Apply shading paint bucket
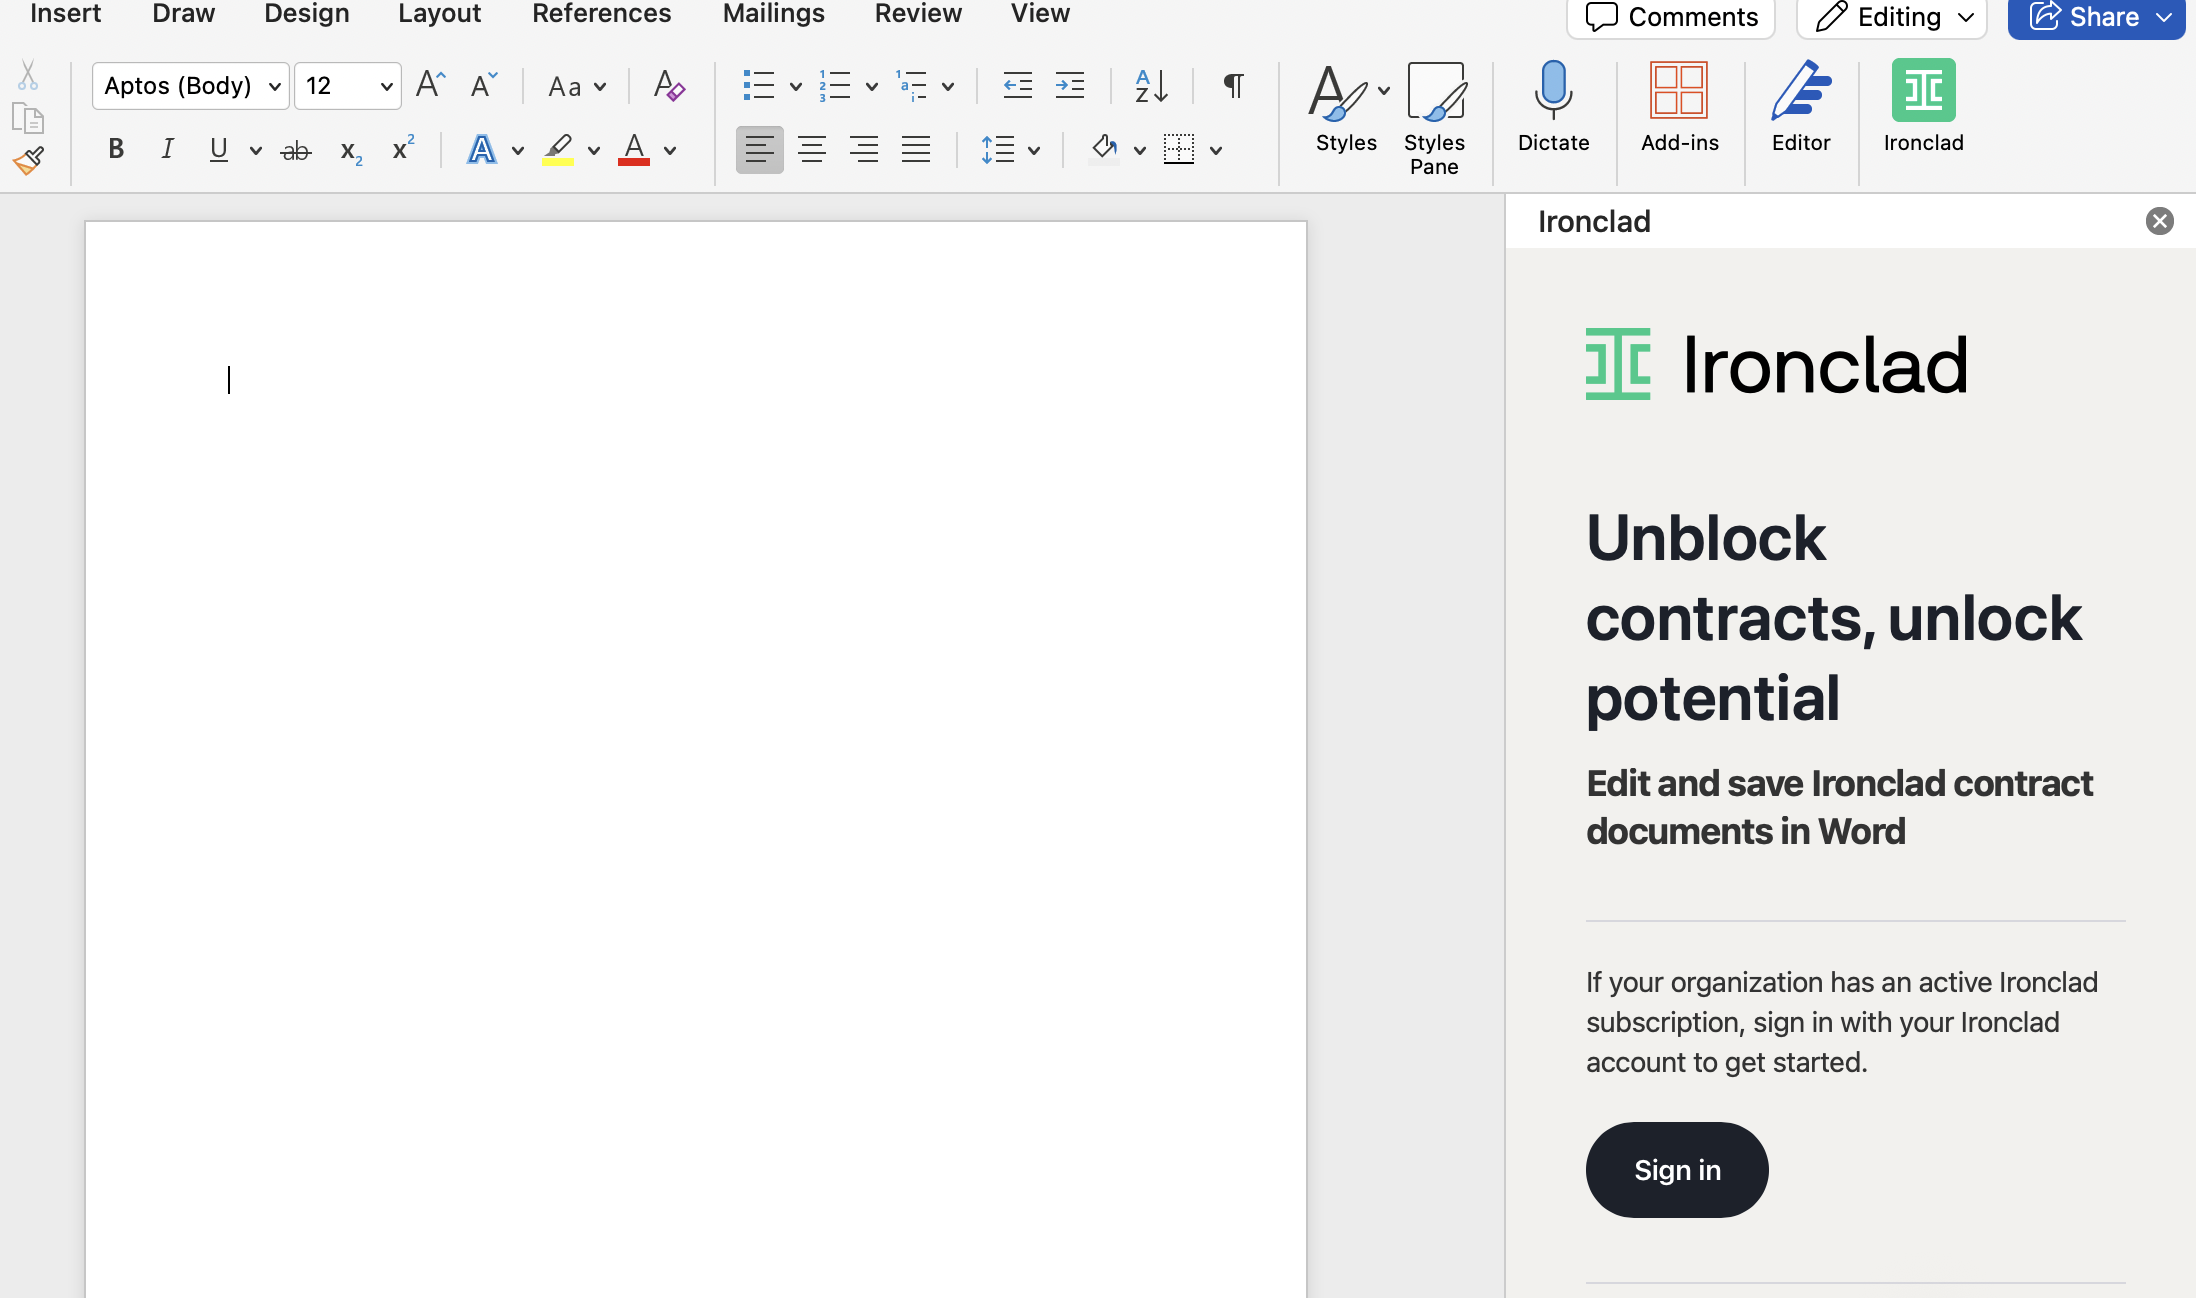This screenshot has width=2196, height=1298. point(1104,150)
